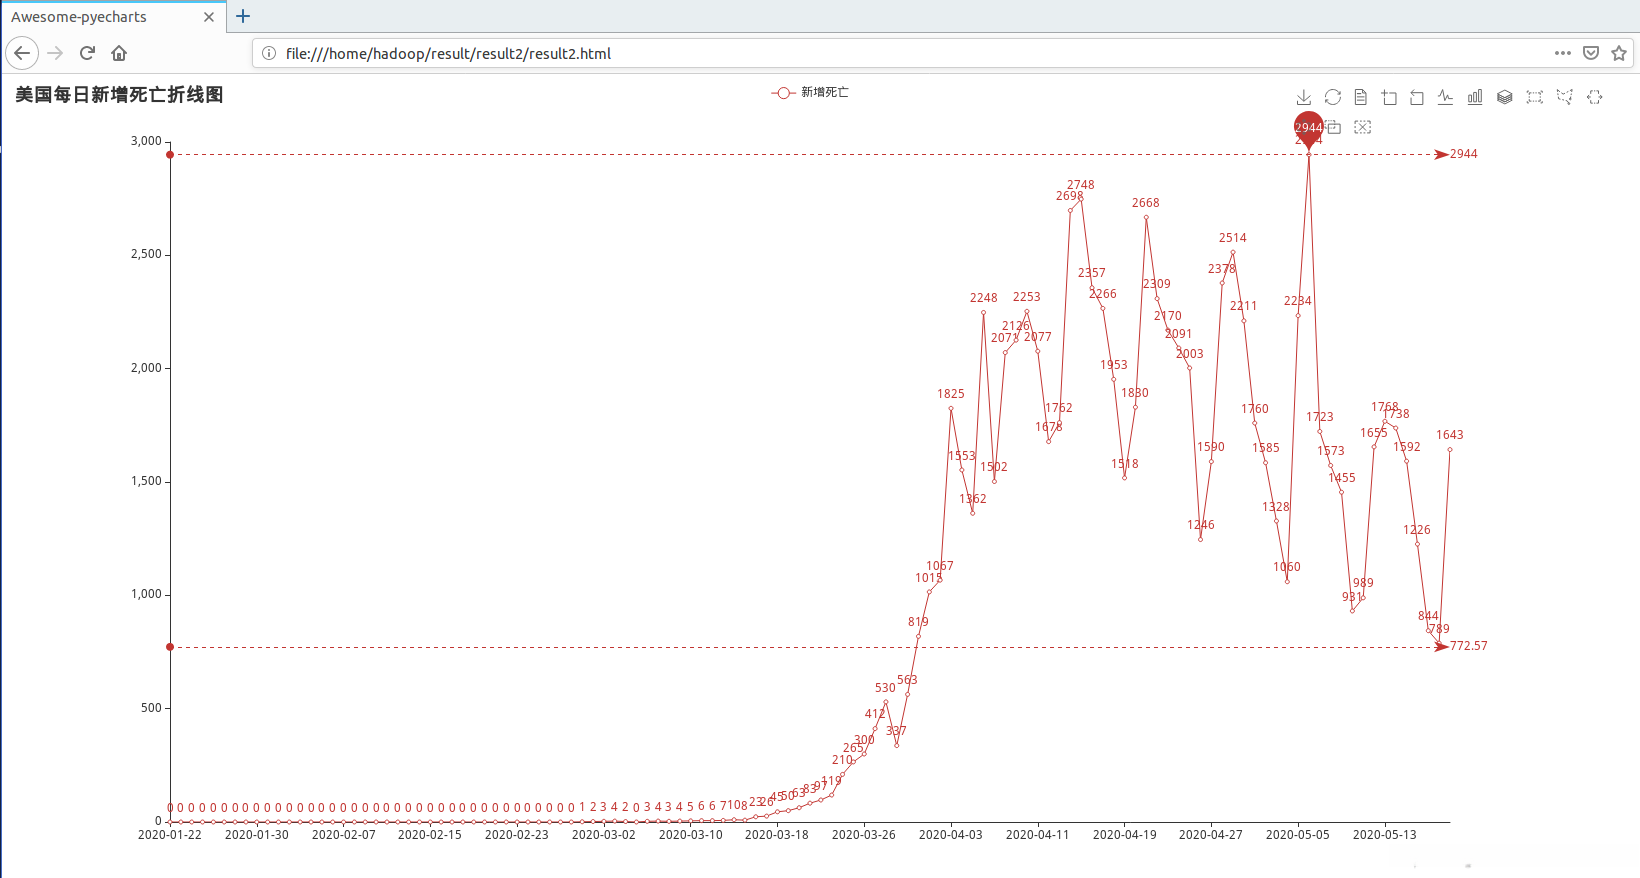
Task: Click the restore chart icon
Action: click(1333, 97)
